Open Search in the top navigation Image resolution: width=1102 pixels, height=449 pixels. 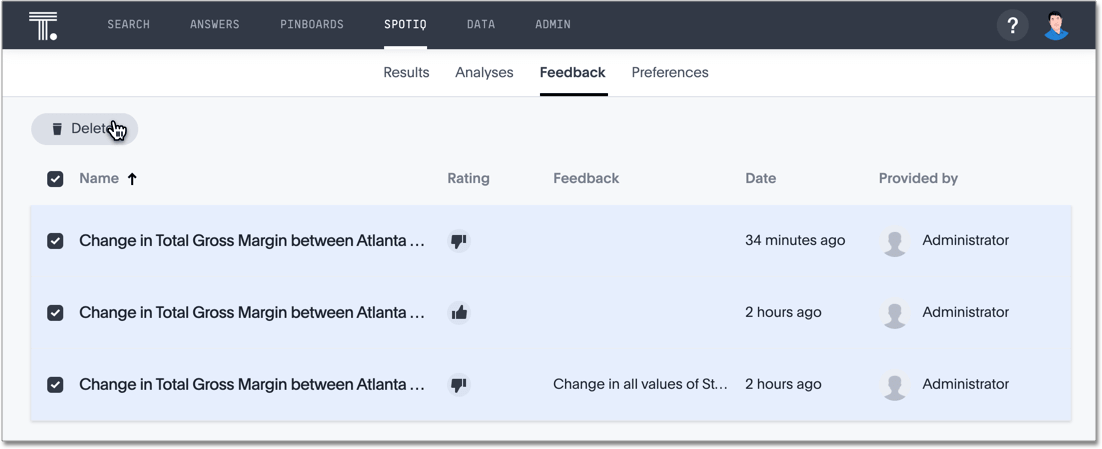(129, 25)
